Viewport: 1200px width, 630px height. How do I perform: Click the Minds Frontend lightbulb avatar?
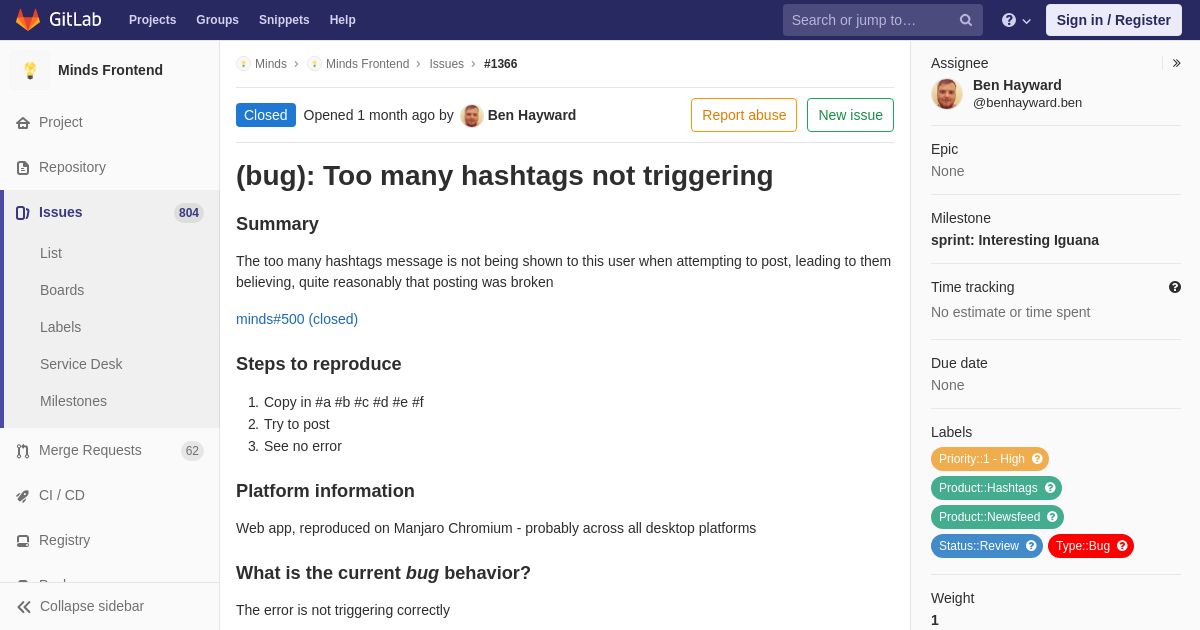[x=30, y=70]
